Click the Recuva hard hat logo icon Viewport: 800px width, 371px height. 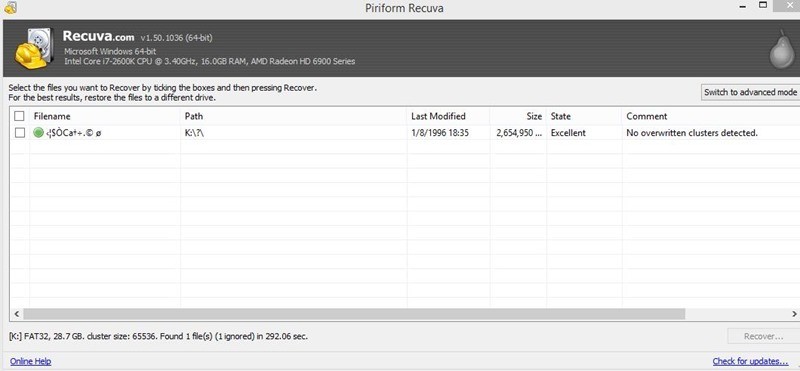35,48
